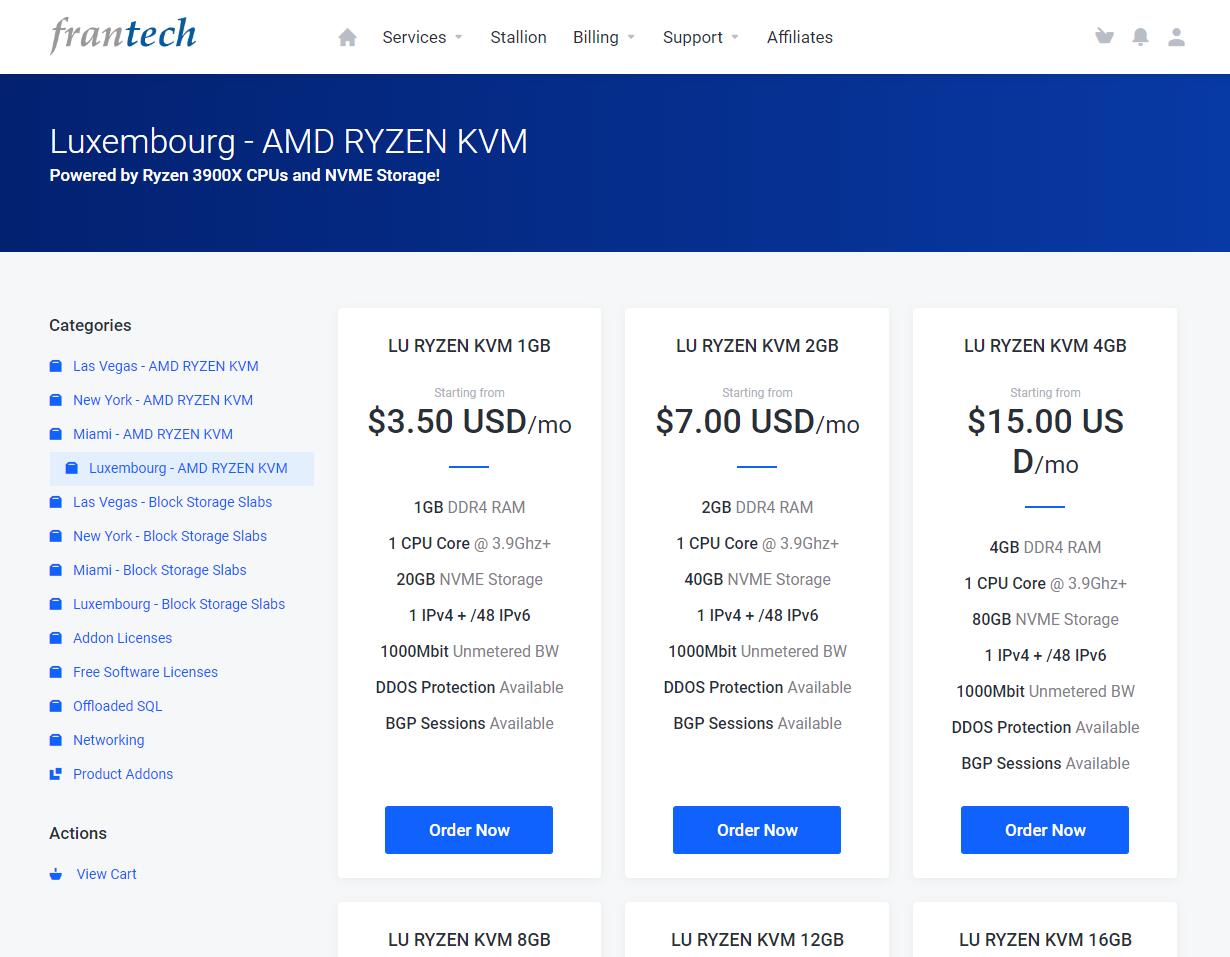Click the icon beside Miami - AMD RYZEN KVM
This screenshot has height=957, width=1230.
click(56, 434)
